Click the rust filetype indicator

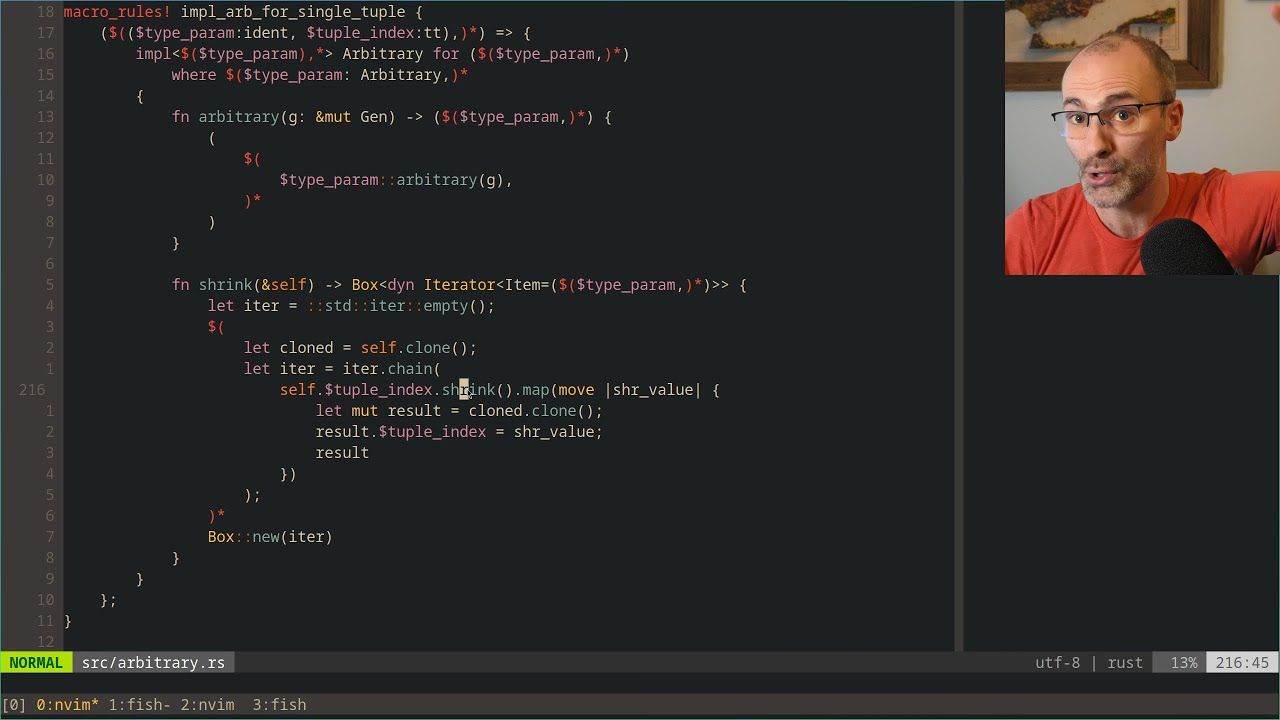(x=1125, y=663)
